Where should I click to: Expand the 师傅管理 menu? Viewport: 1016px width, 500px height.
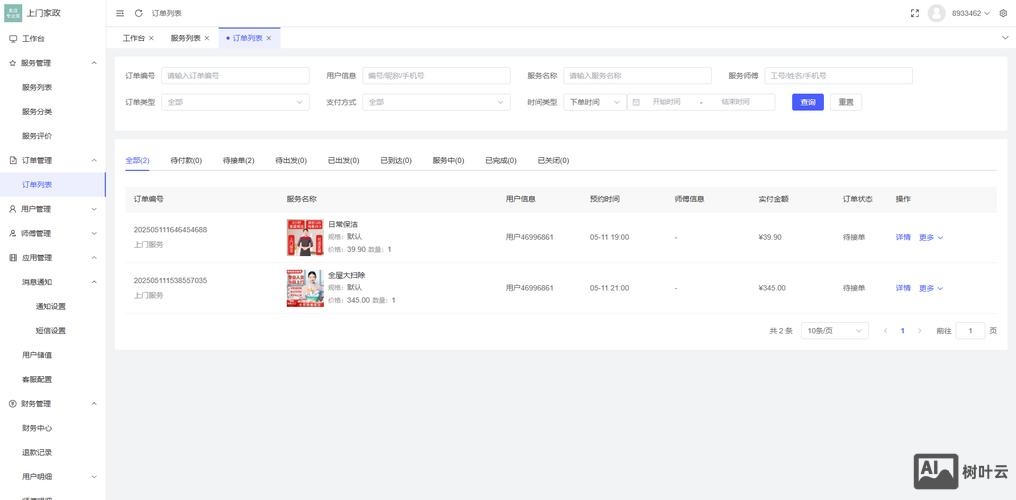tap(52, 233)
